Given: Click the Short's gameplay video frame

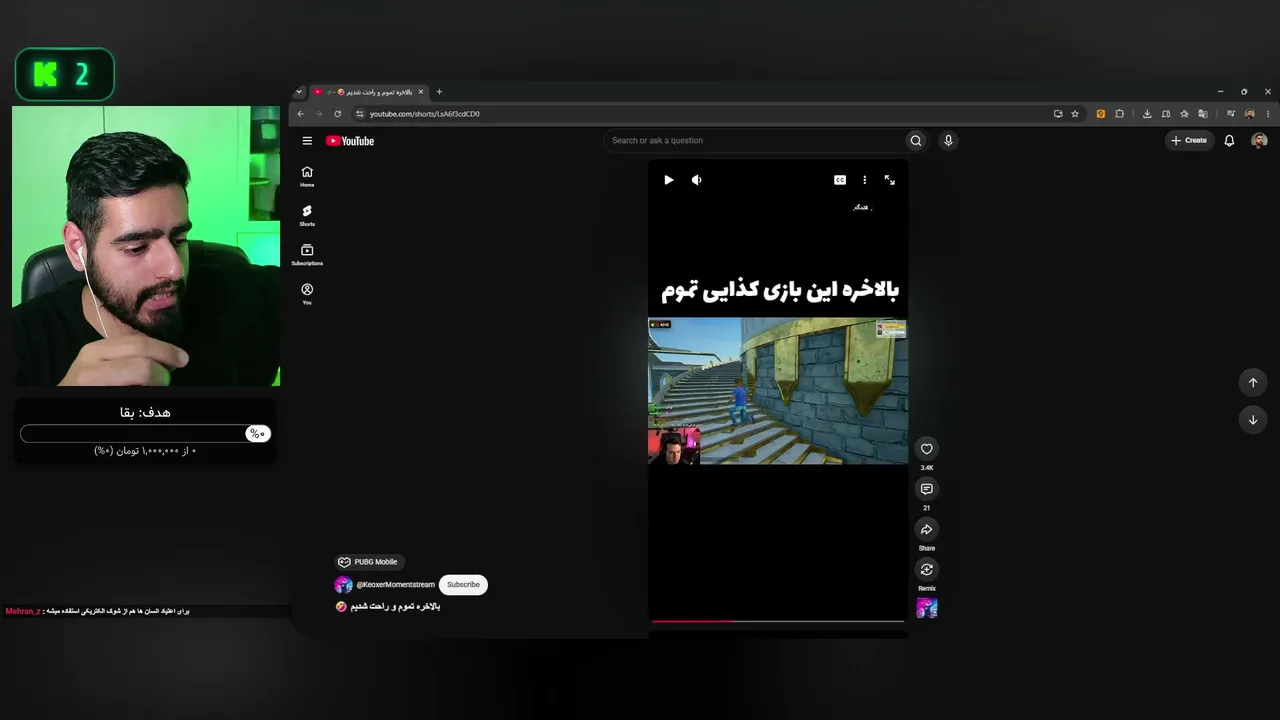Looking at the screenshot, I should click(778, 391).
